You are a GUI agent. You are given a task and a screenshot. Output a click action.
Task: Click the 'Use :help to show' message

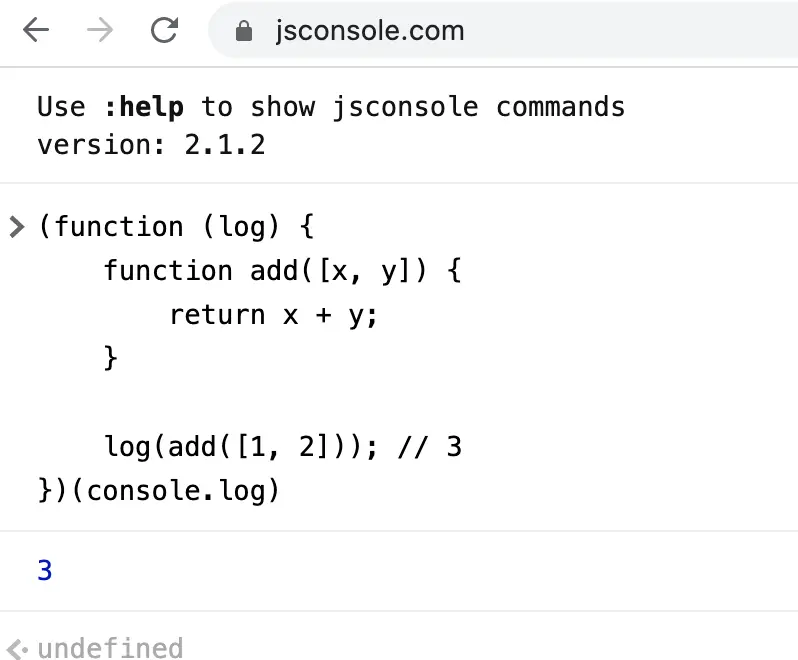(x=176, y=107)
